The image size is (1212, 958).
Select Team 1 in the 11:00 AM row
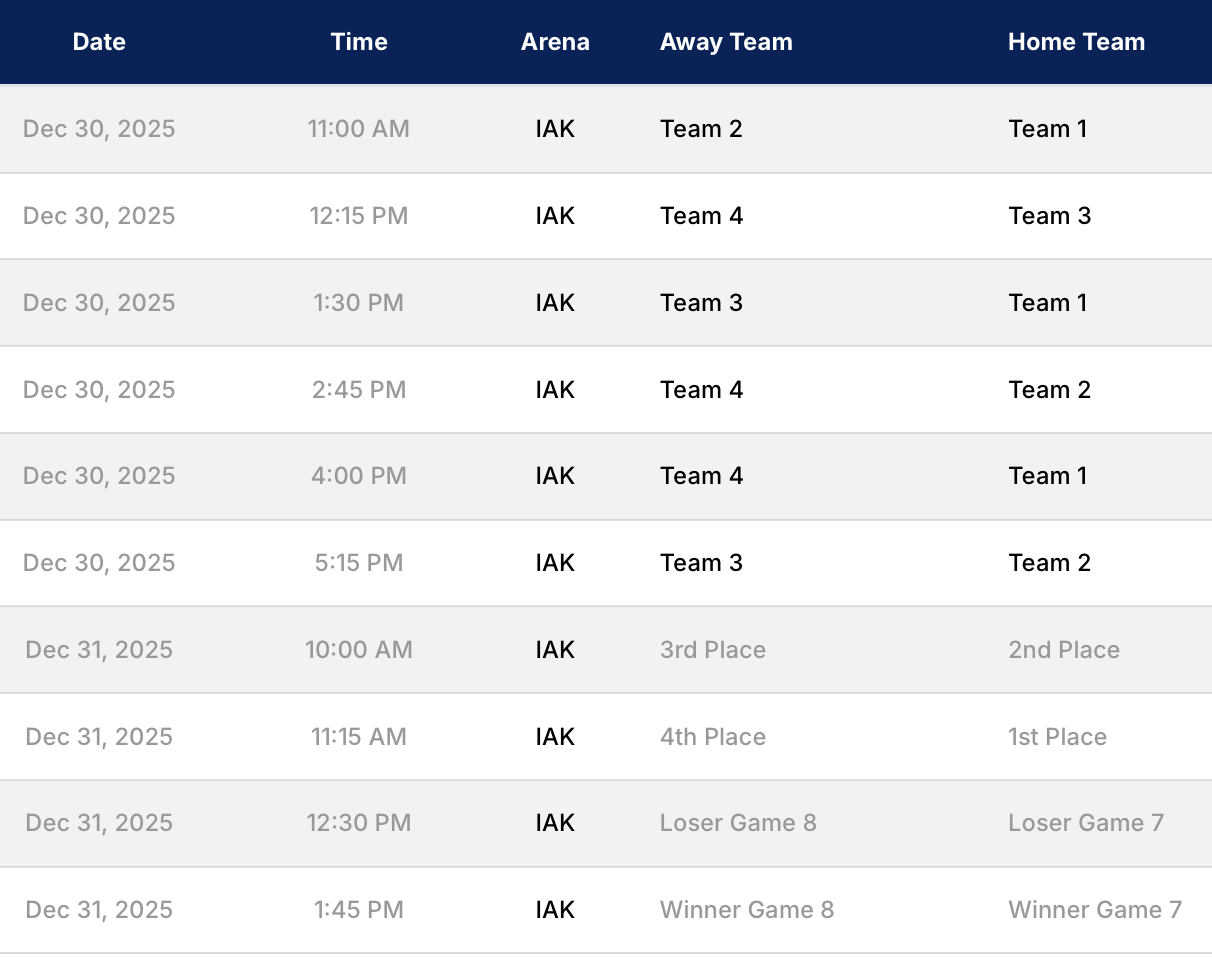(x=1047, y=129)
